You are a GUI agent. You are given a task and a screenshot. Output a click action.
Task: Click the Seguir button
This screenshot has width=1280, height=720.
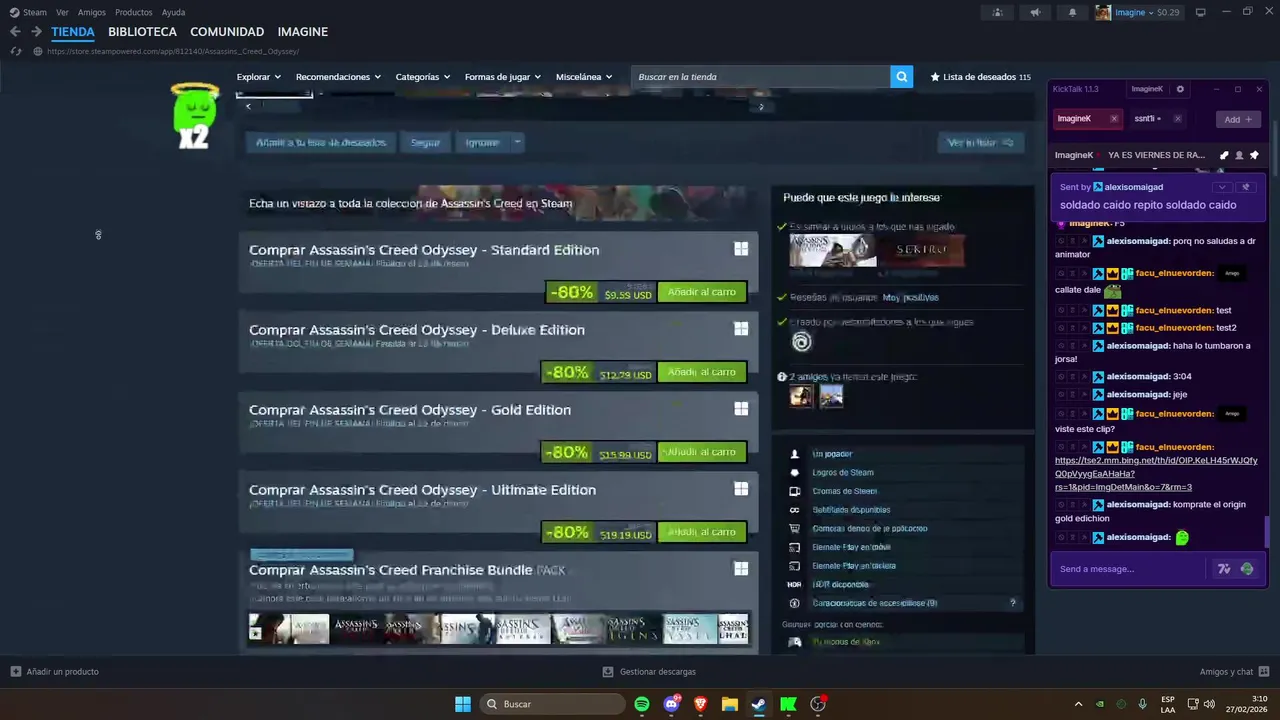(425, 142)
